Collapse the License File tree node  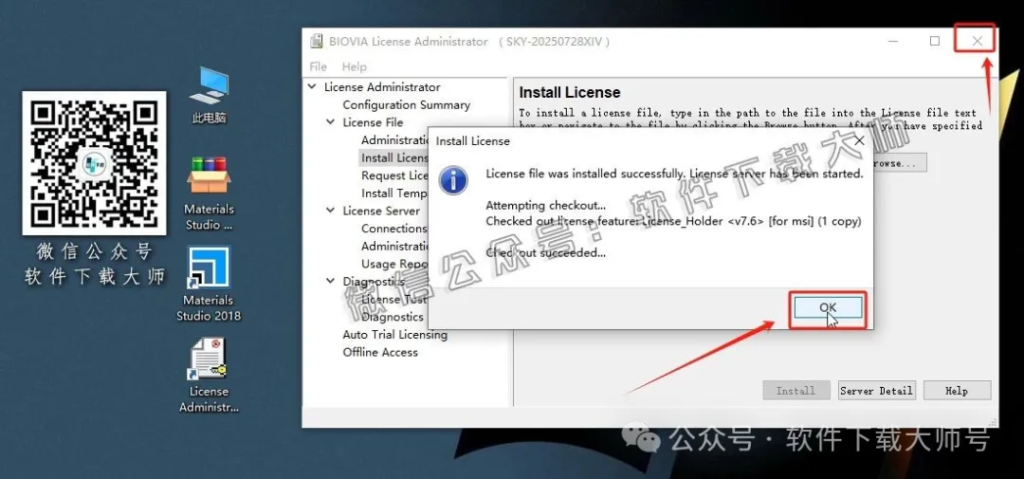click(x=331, y=122)
